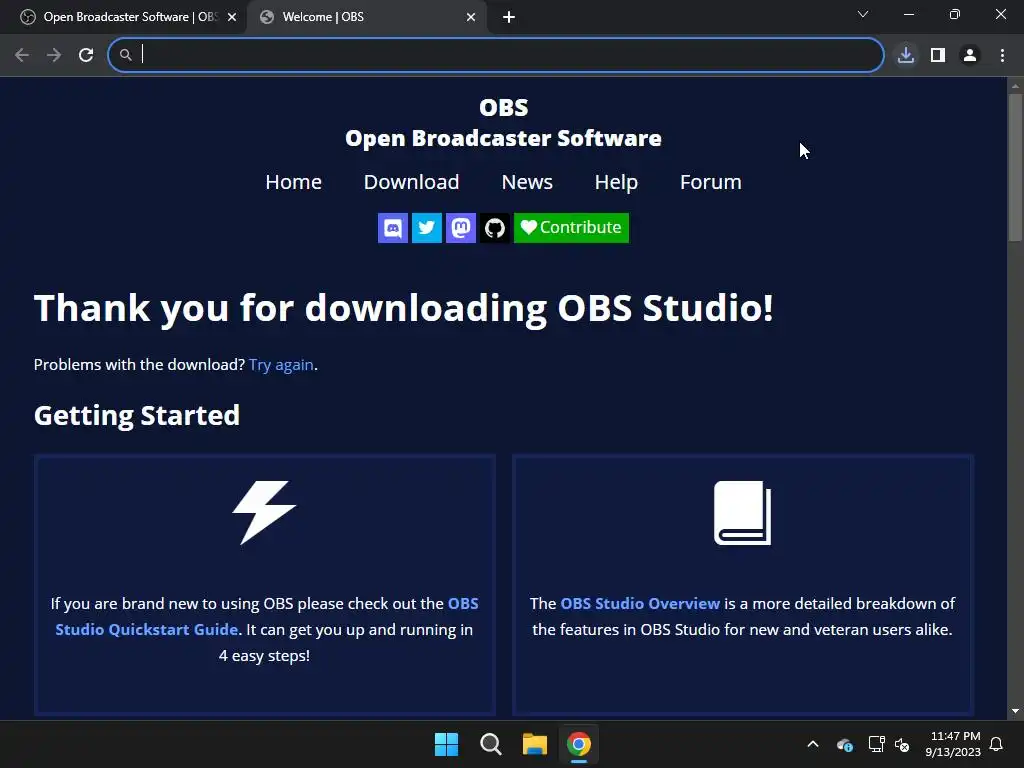The image size is (1024, 768).
Task: Close the Open Broadcaster Software tab
Action: (x=232, y=17)
